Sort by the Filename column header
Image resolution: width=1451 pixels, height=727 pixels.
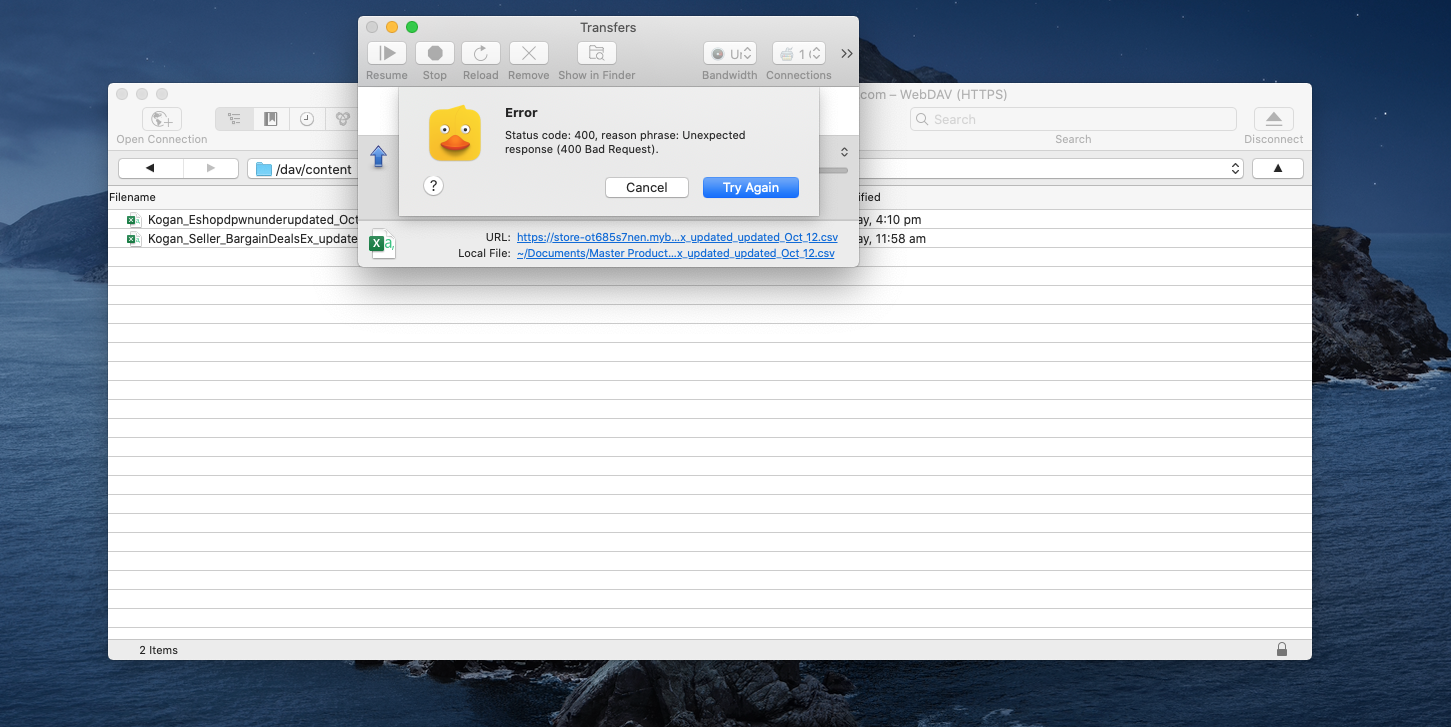(132, 197)
